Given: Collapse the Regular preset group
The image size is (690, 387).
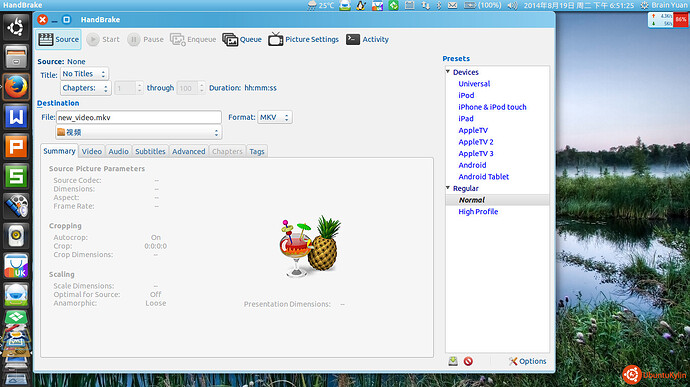Looking at the screenshot, I should 448,188.
